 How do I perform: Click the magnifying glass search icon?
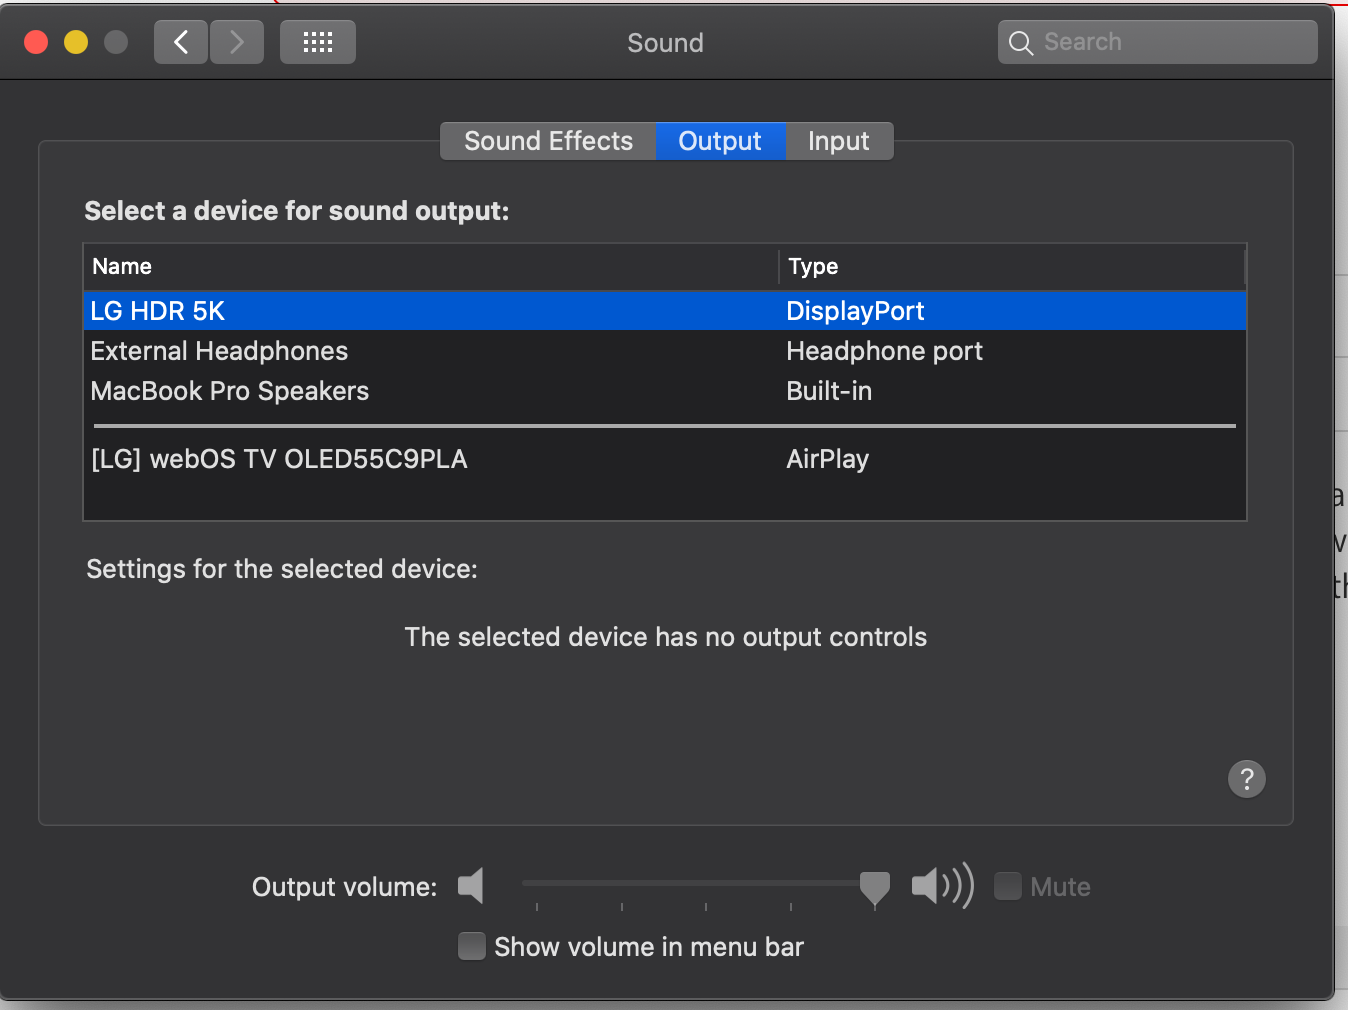coord(1020,43)
